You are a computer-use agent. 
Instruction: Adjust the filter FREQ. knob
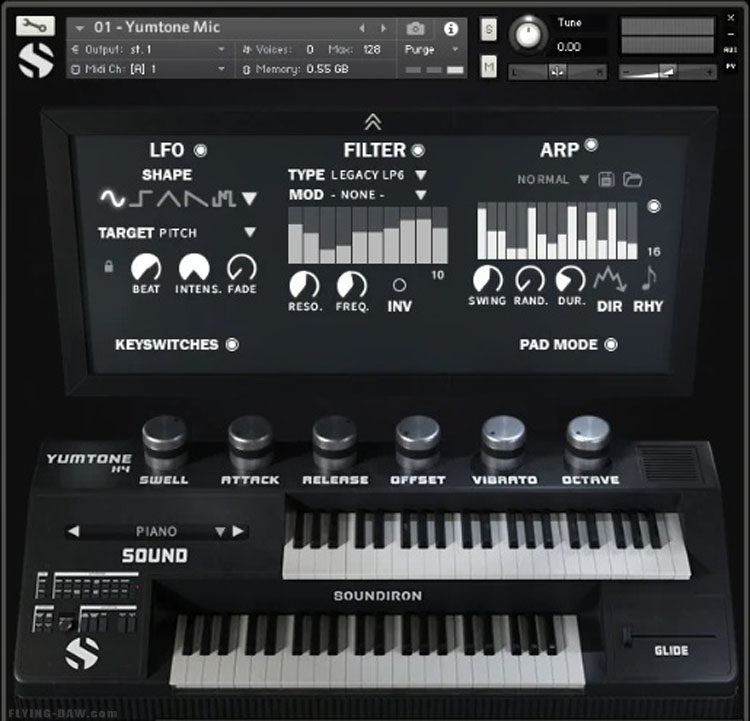pos(352,286)
